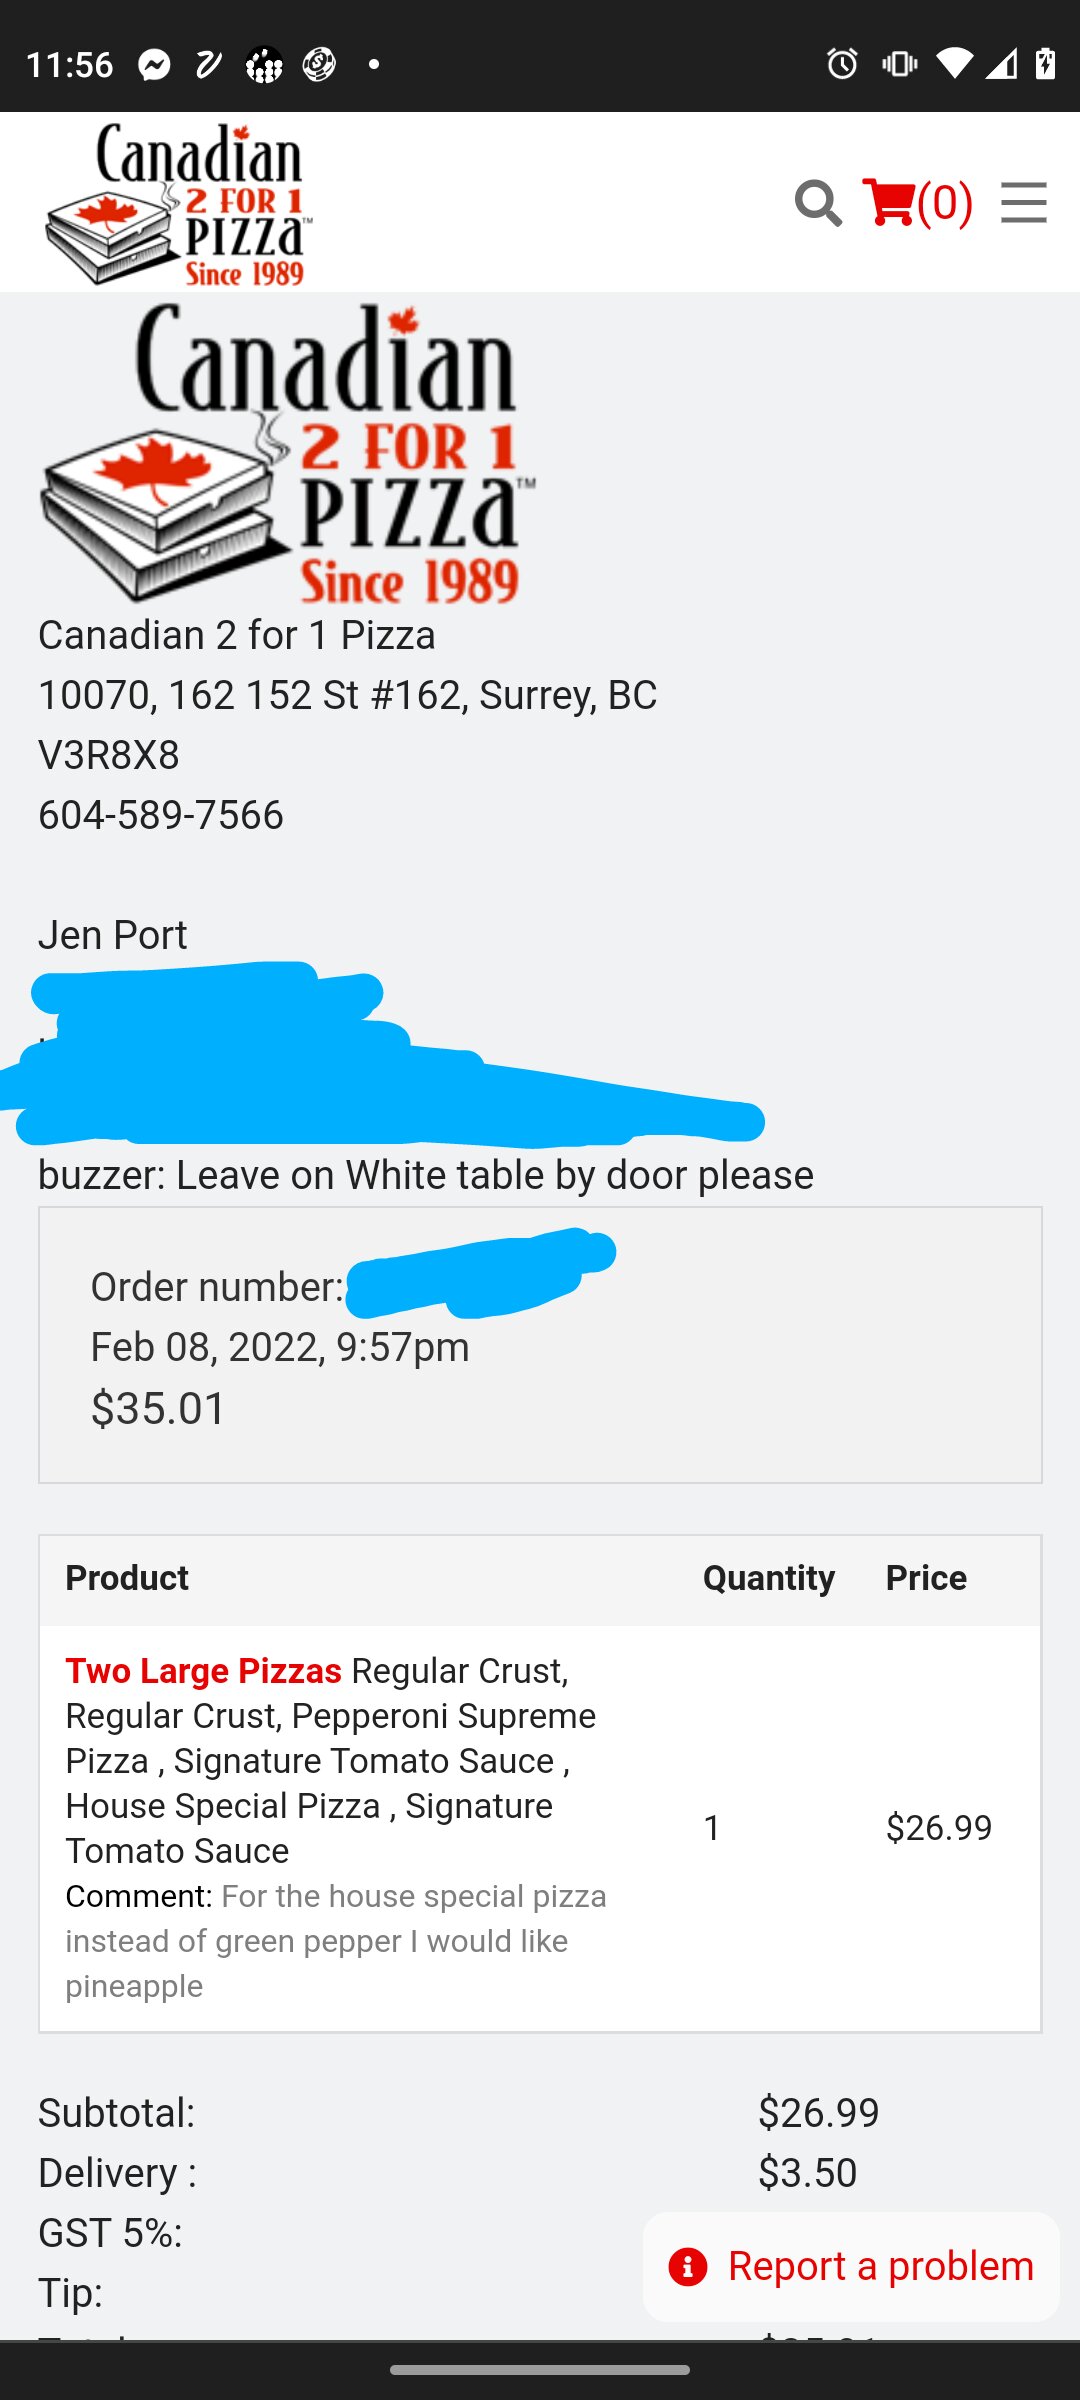1080x2400 pixels.
Task: Tap the cart item count (0)
Action: pyautogui.click(x=945, y=203)
